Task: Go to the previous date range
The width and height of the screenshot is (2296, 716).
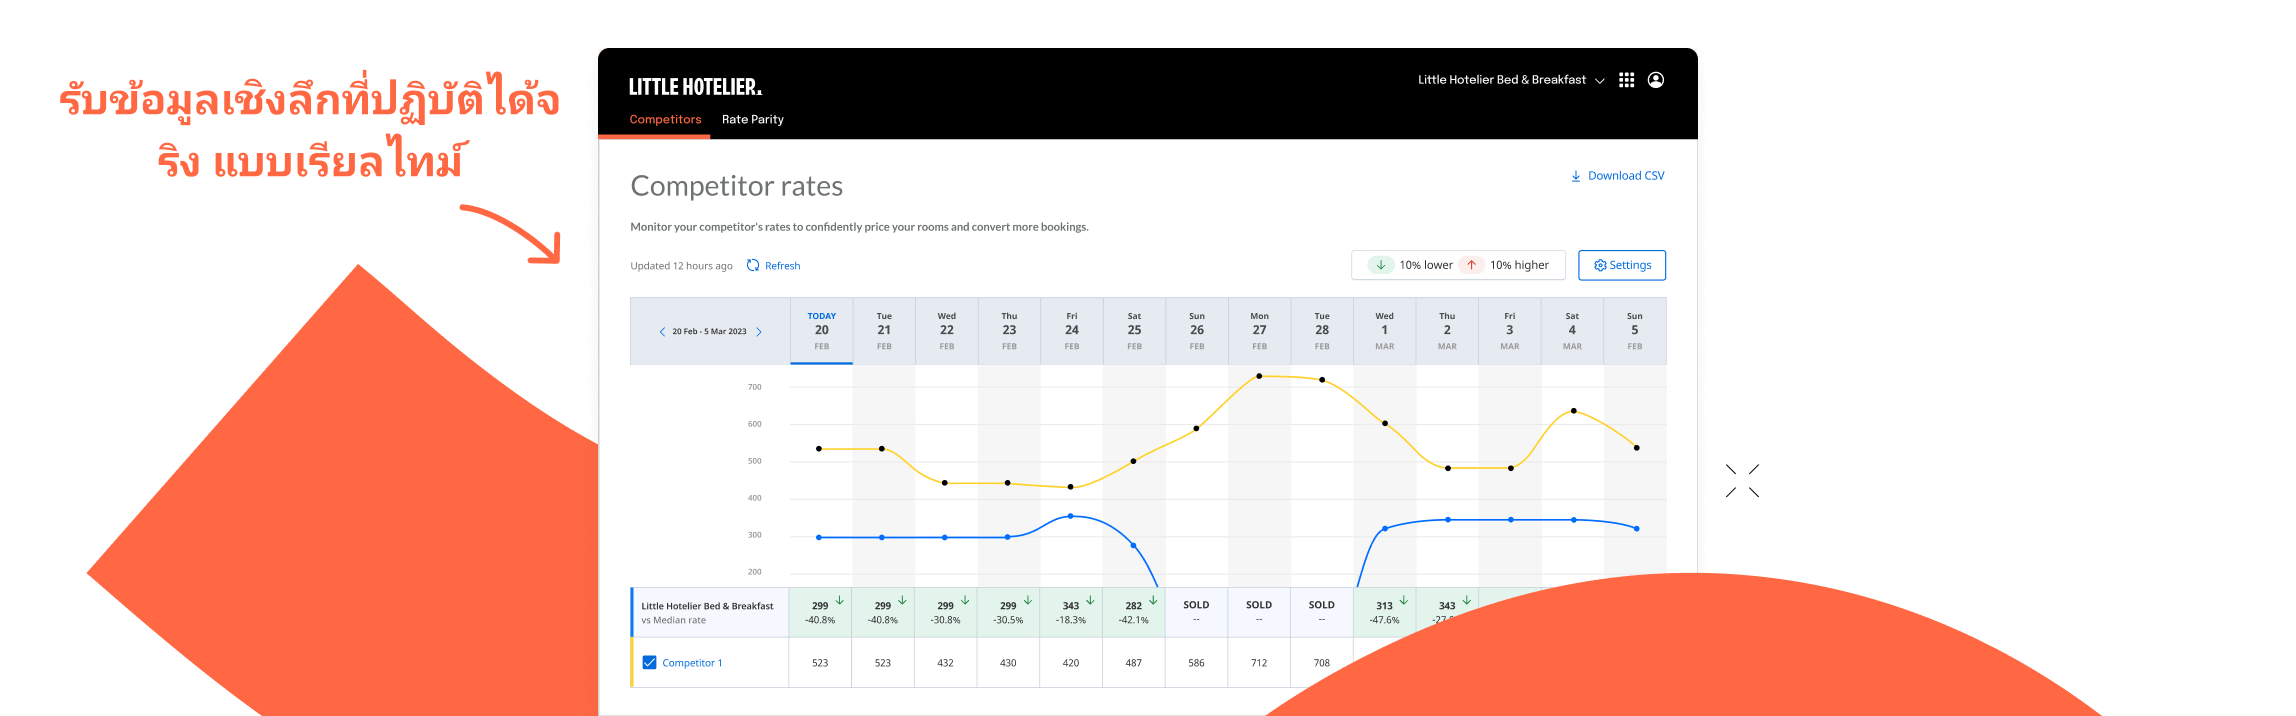Action: (662, 332)
